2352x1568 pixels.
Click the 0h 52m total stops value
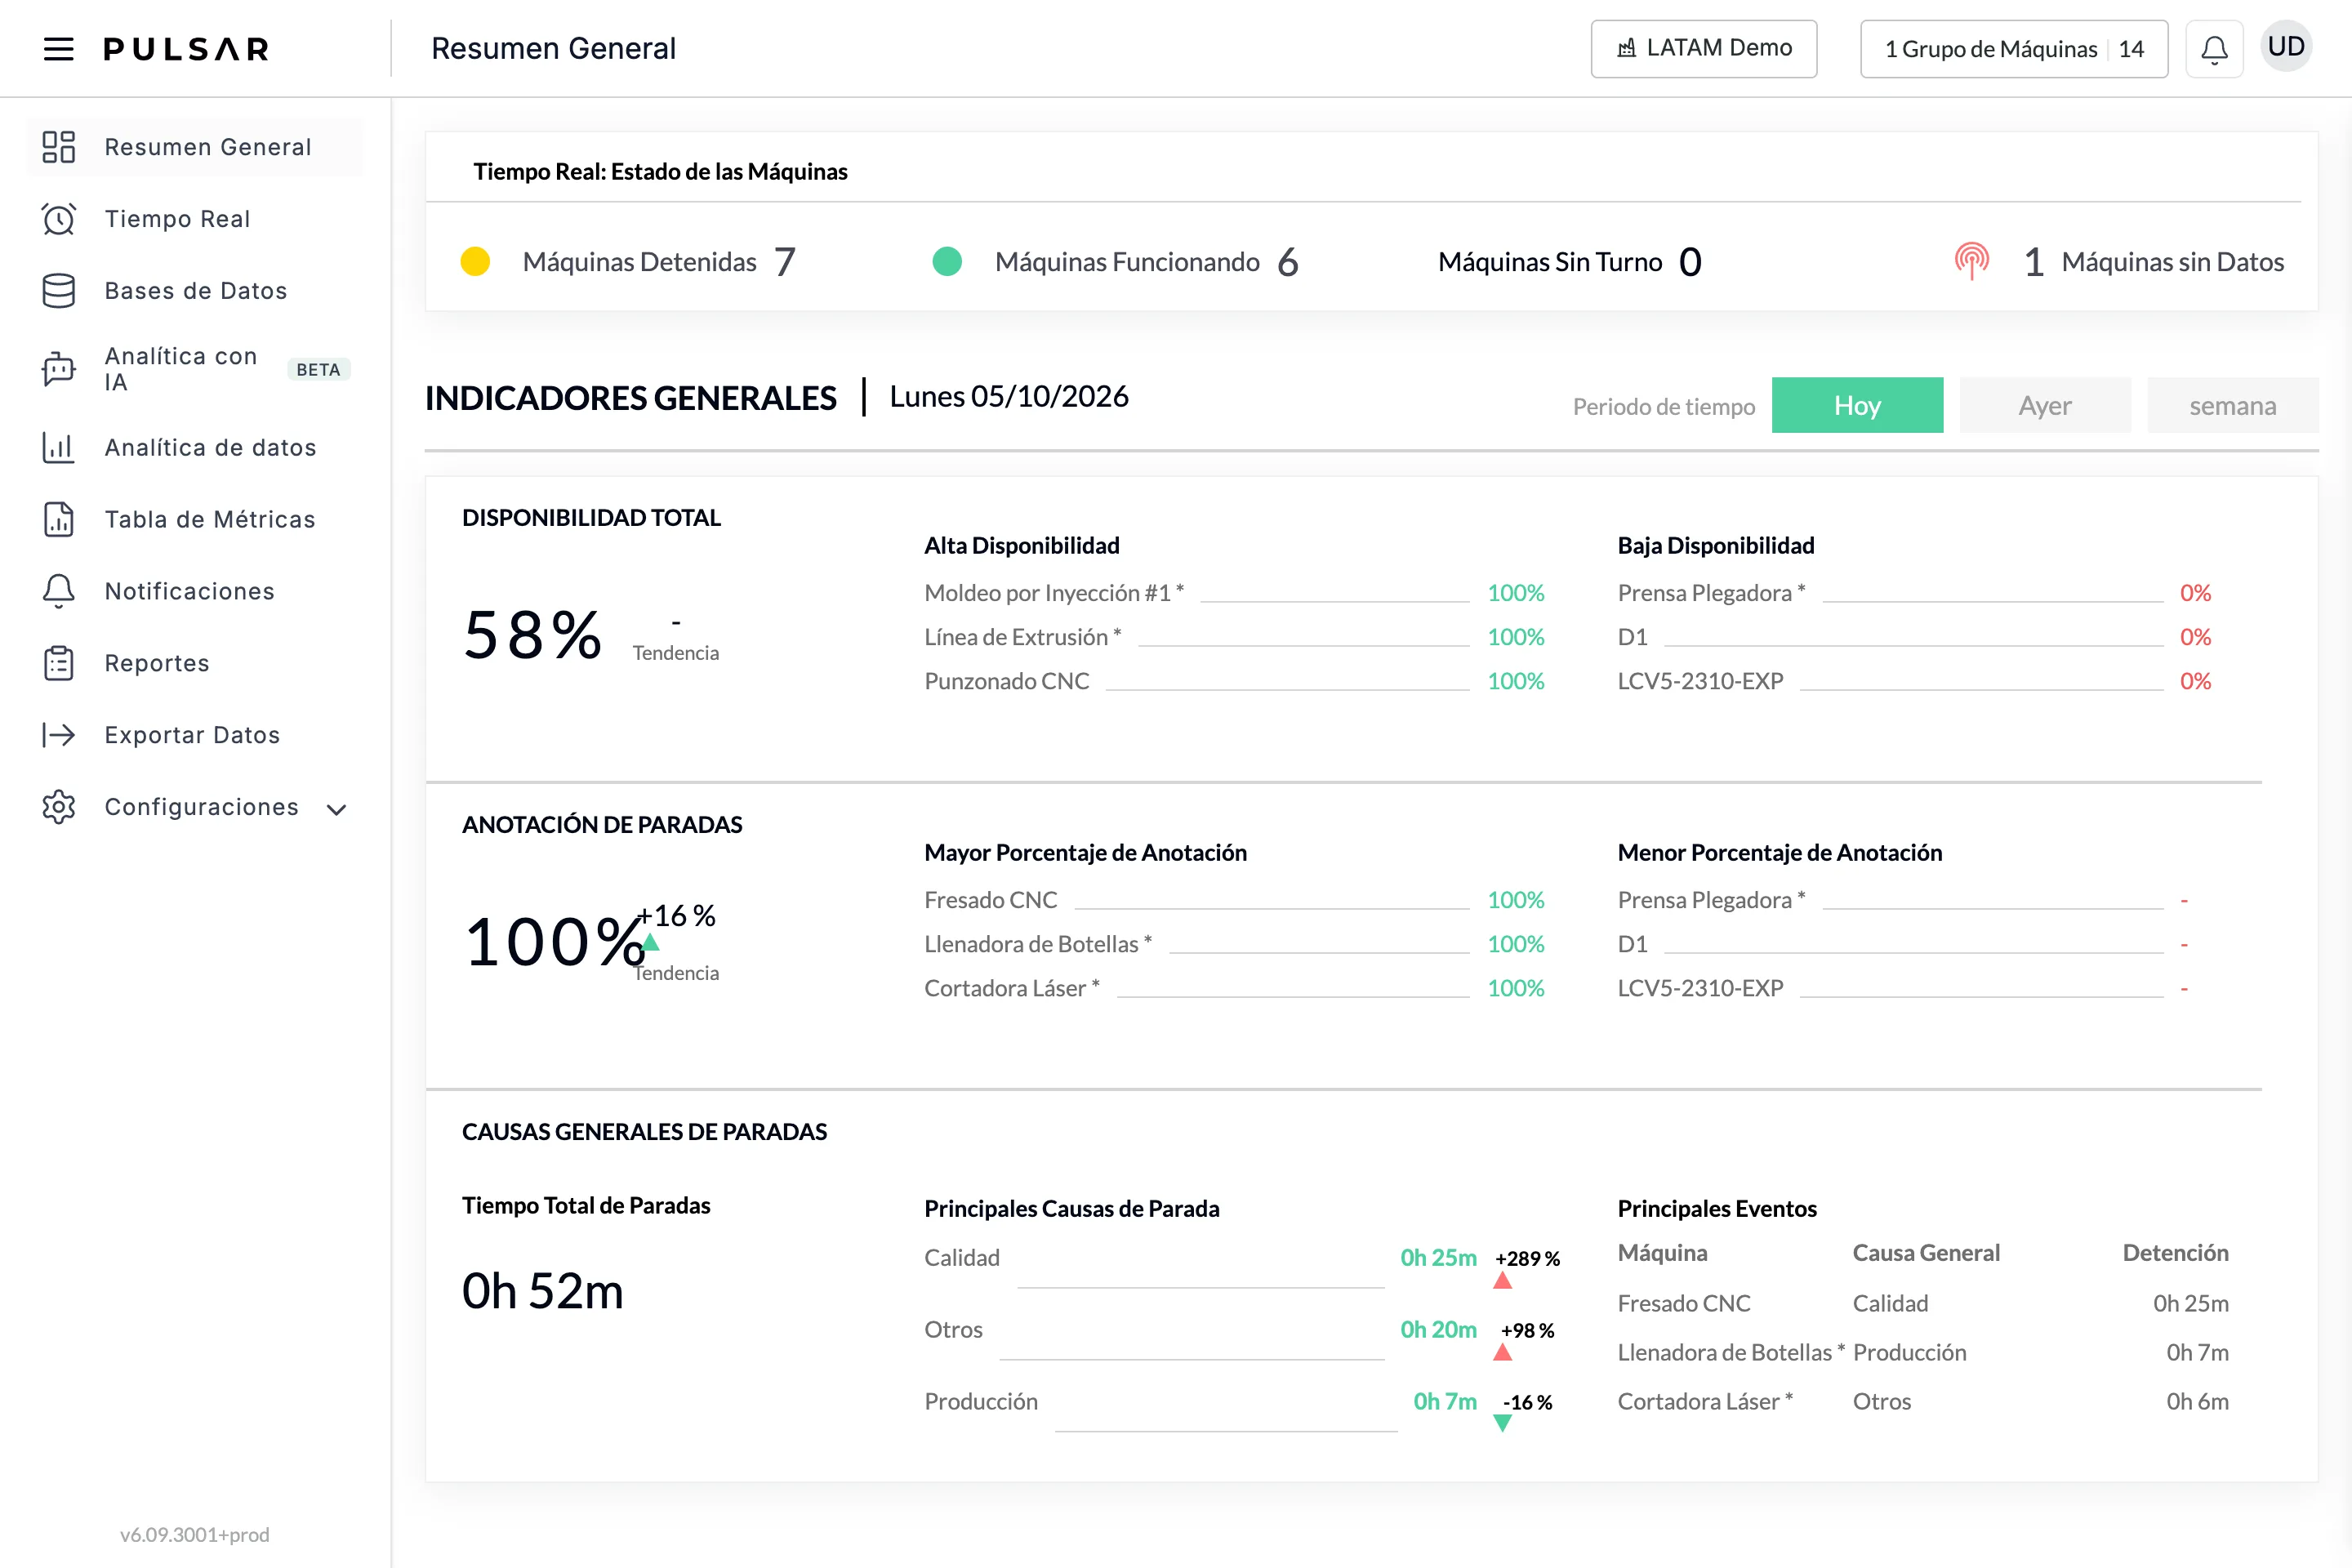(x=543, y=1291)
